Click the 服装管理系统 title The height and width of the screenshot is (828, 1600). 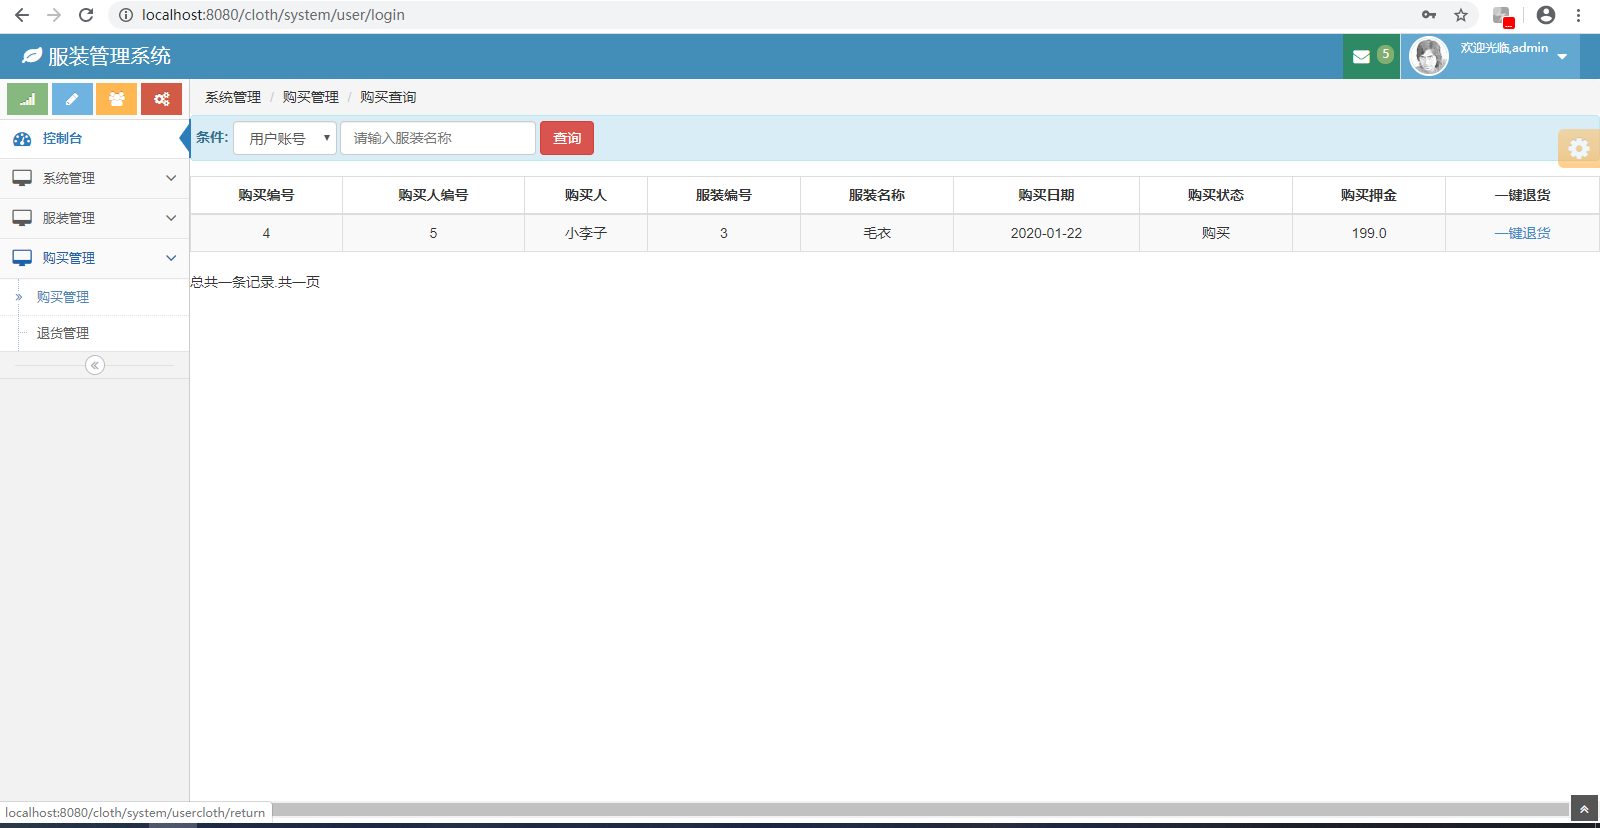click(x=109, y=56)
